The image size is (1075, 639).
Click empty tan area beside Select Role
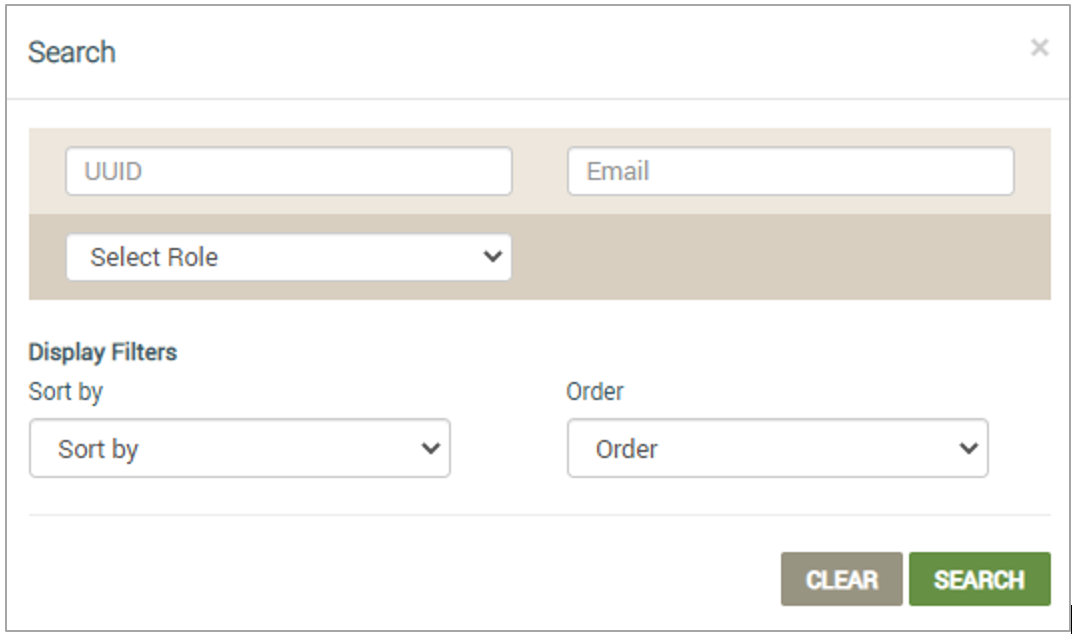780,257
